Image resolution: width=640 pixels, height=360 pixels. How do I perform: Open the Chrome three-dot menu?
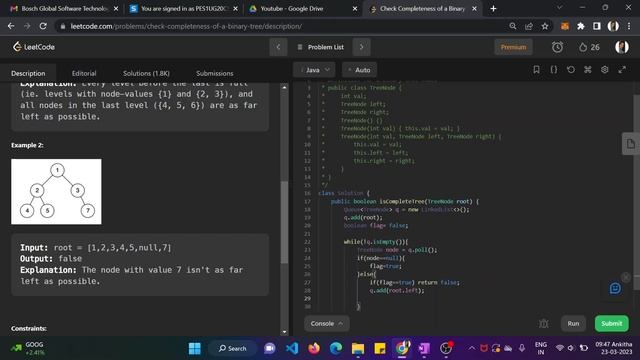pos(629,26)
